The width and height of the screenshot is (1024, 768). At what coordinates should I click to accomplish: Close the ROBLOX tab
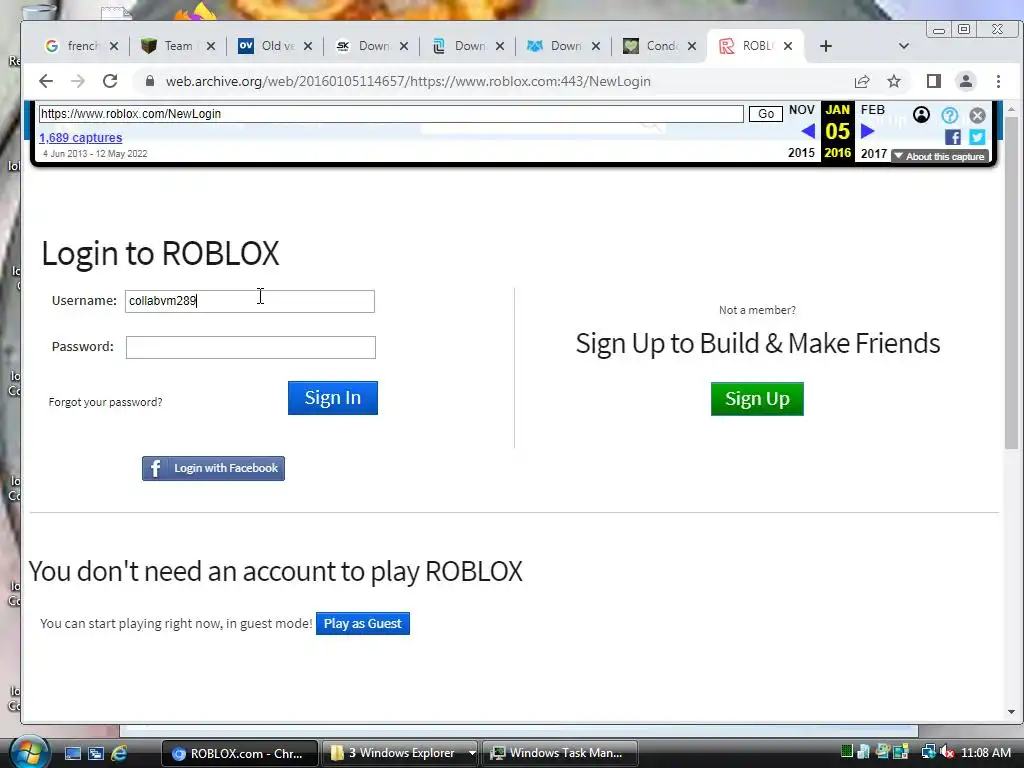tap(788, 46)
